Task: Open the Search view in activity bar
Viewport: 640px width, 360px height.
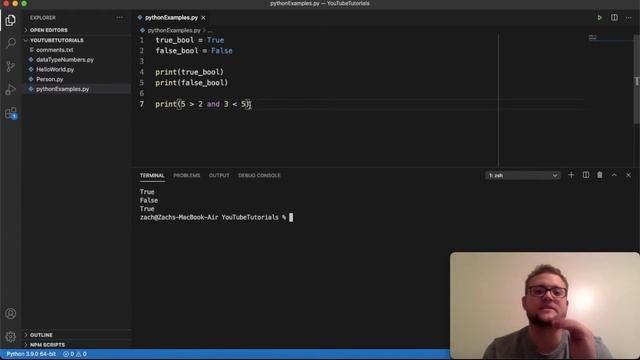Action: 11,43
